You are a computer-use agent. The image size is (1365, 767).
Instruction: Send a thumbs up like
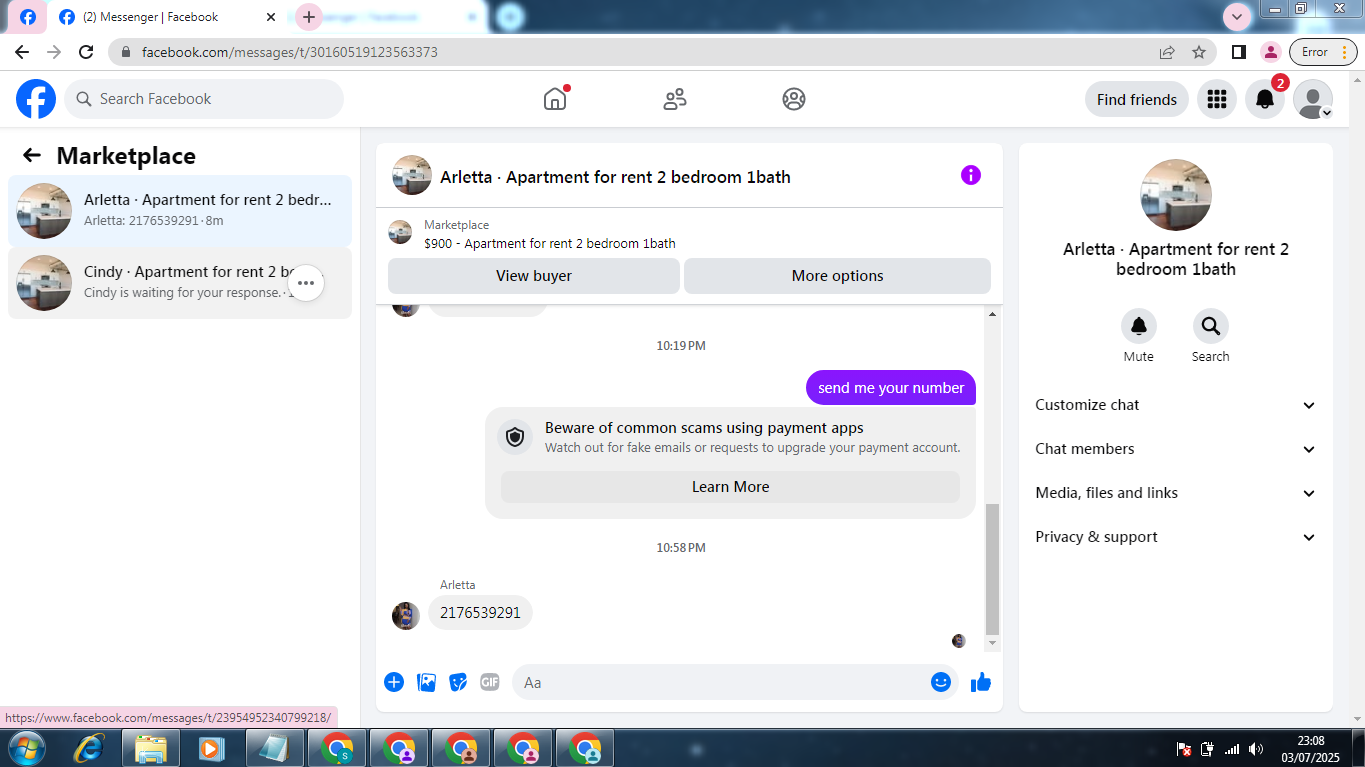(980, 682)
